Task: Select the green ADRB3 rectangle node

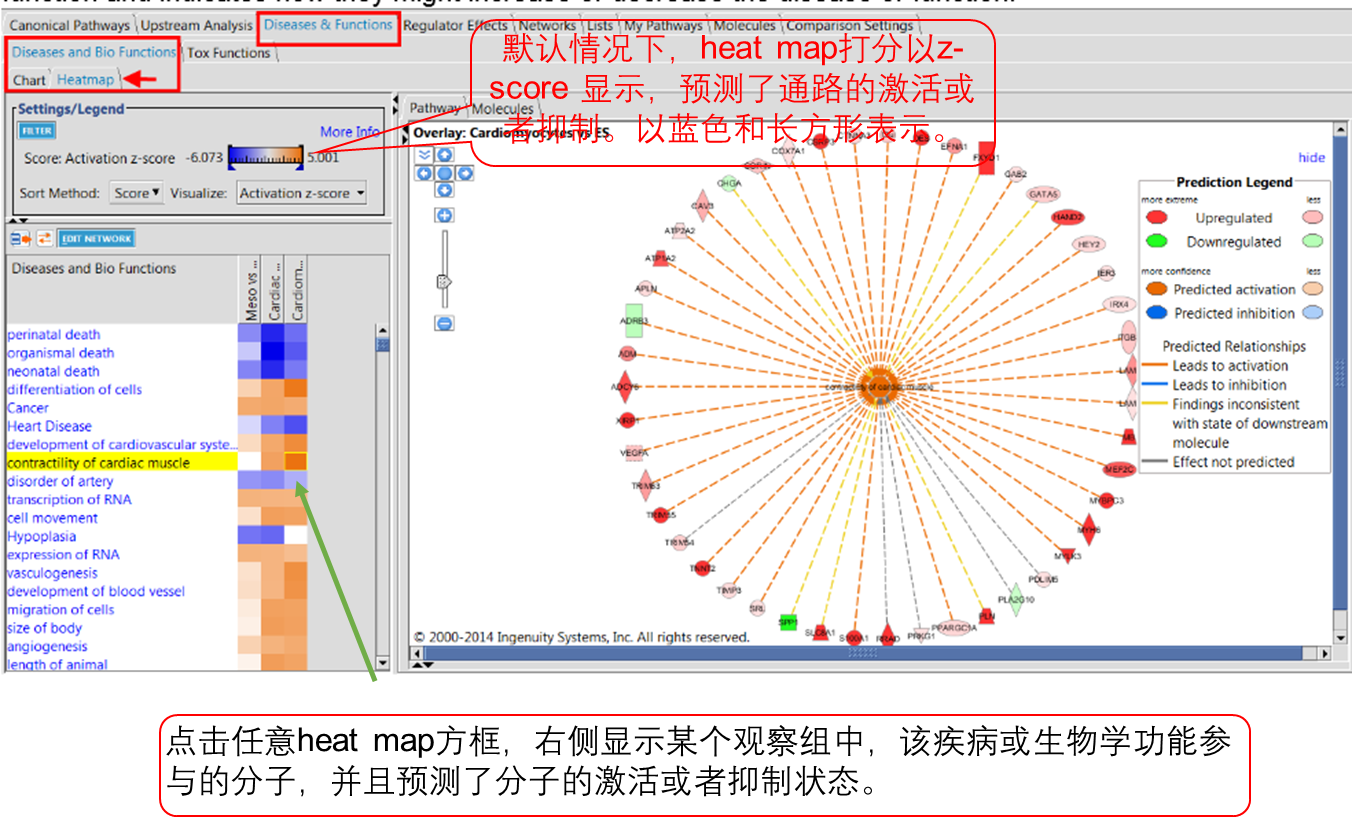Action: pyautogui.click(x=633, y=321)
